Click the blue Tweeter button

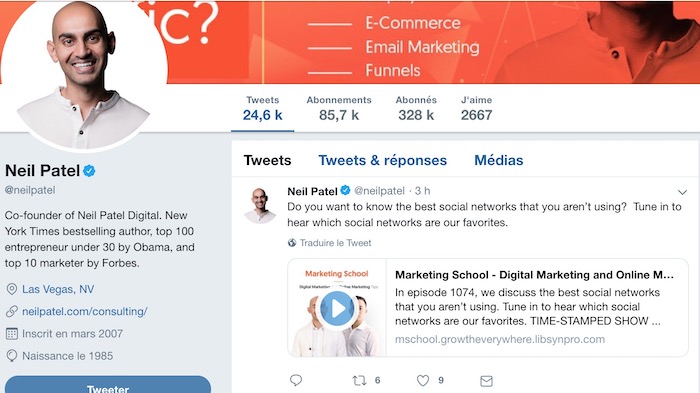point(108,385)
